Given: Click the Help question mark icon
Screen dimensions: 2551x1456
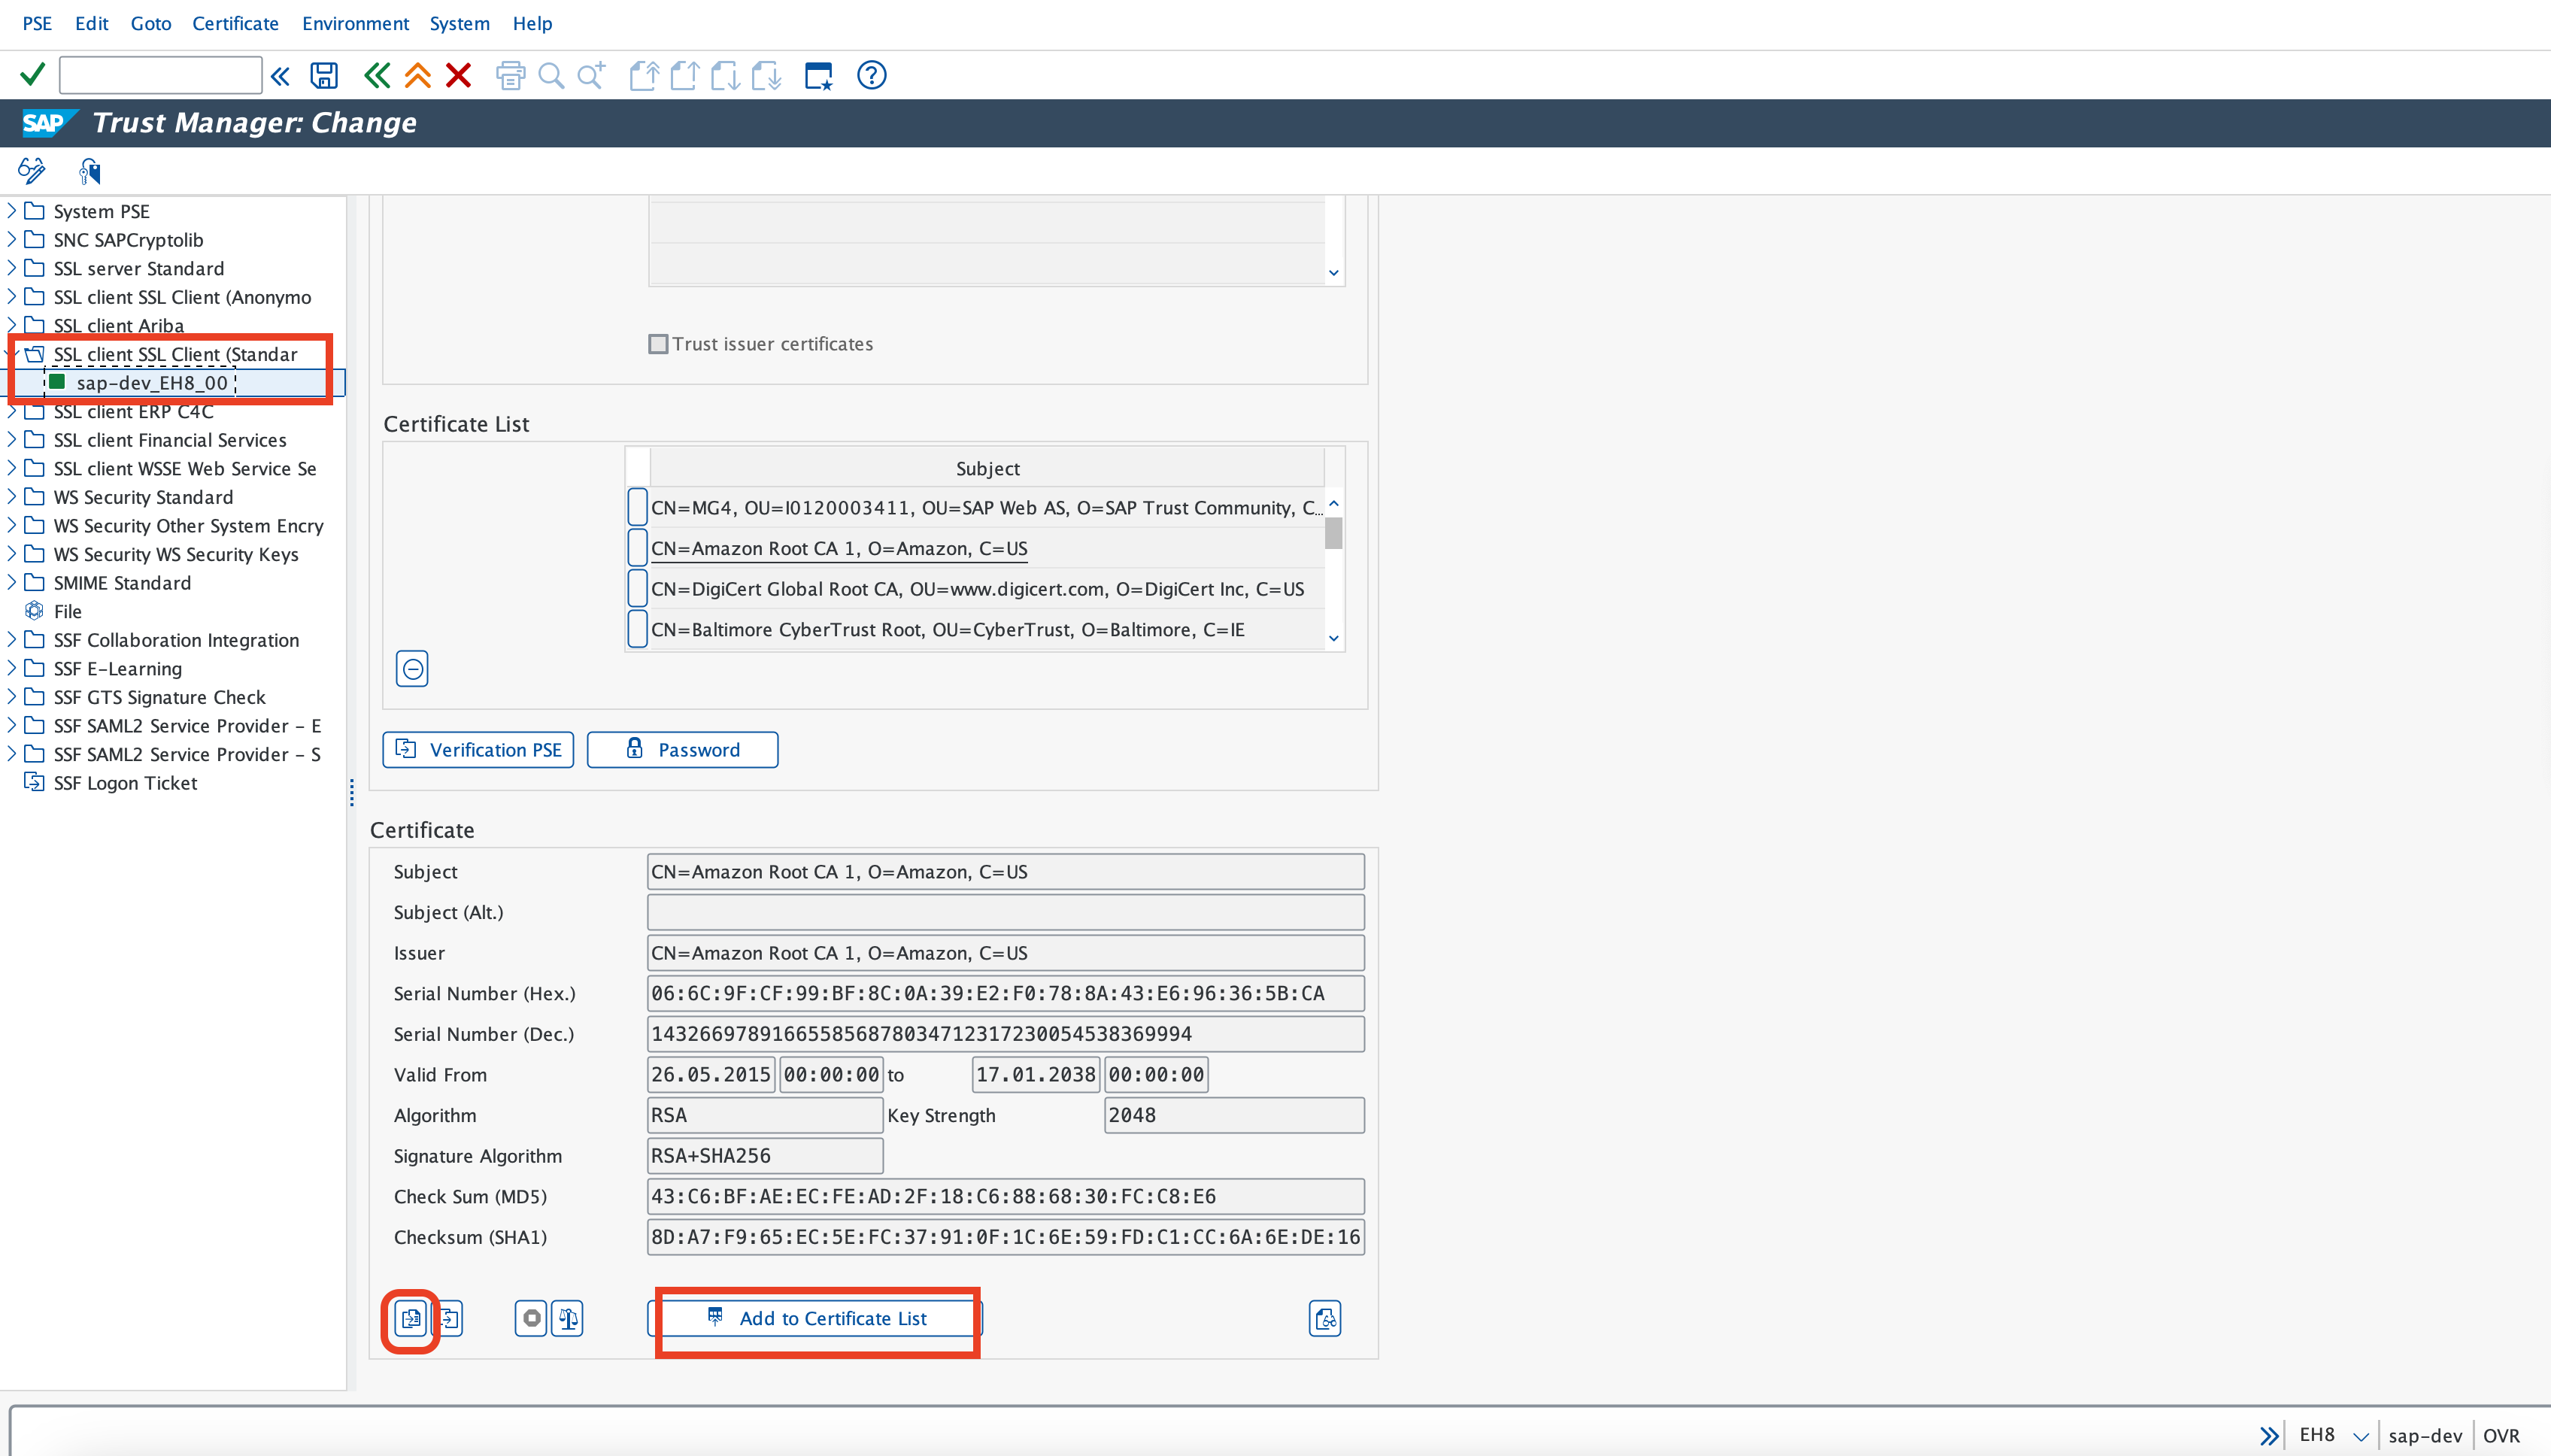Looking at the screenshot, I should (x=870, y=75).
